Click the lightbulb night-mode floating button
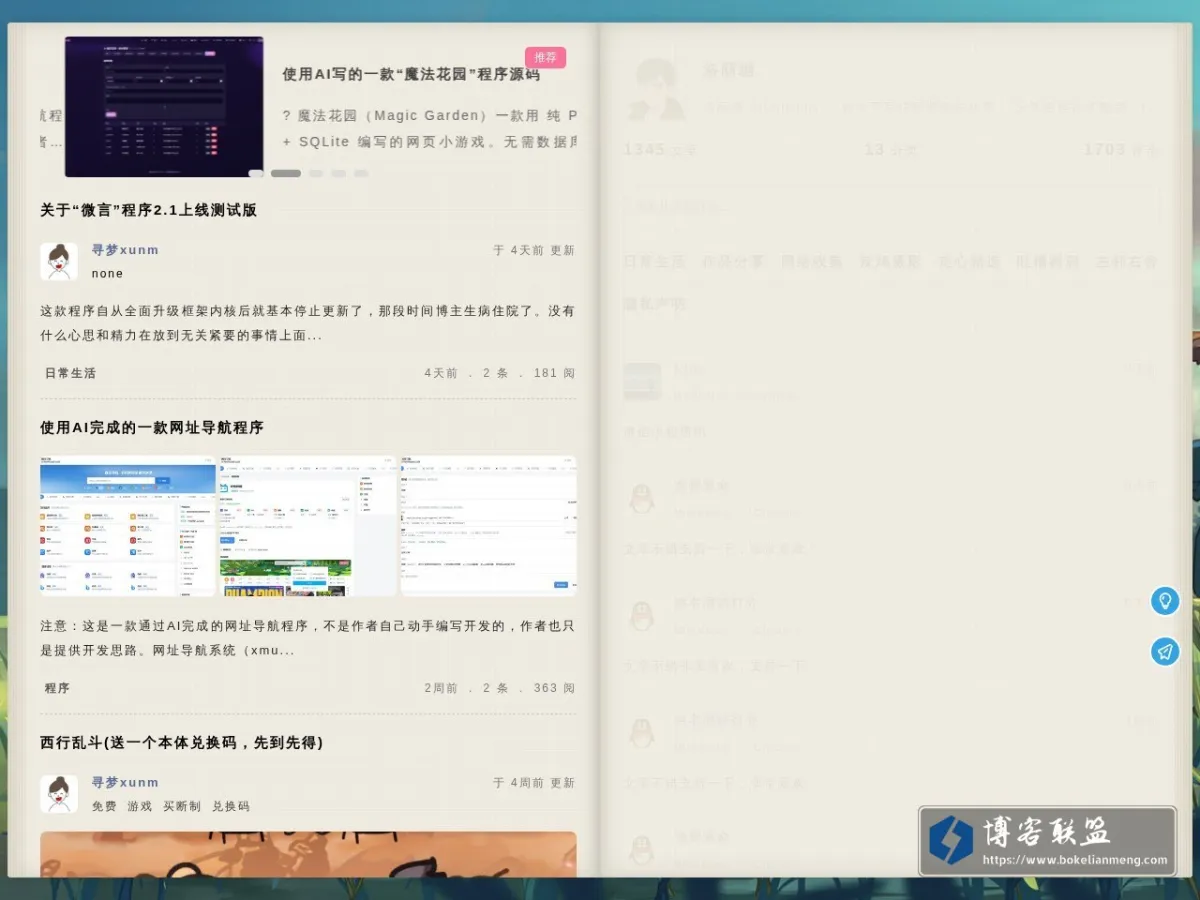 click(x=1165, y=601)
